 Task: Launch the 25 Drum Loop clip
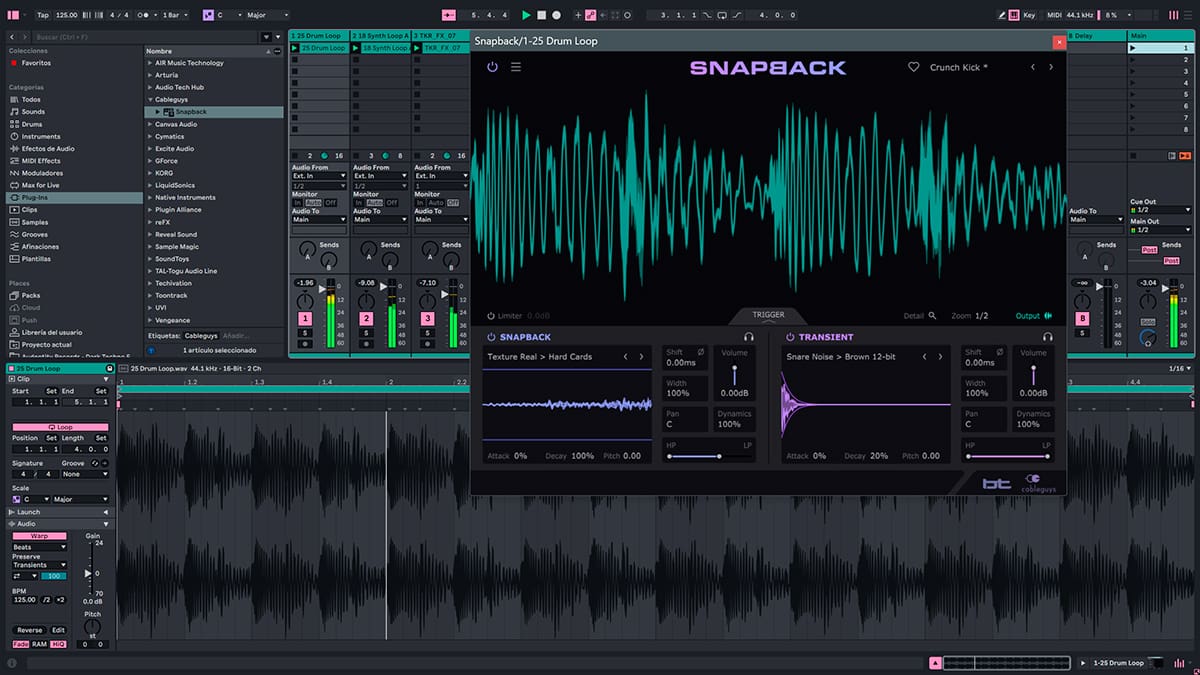(x=294, y=48)
